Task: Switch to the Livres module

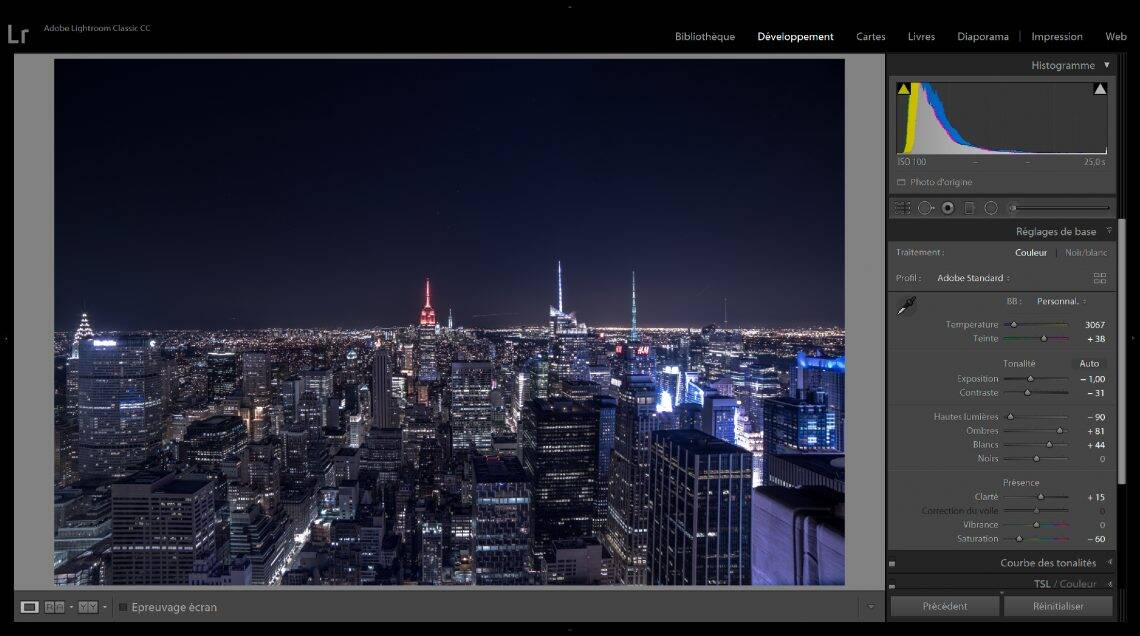Action: [x=921, y=36]
